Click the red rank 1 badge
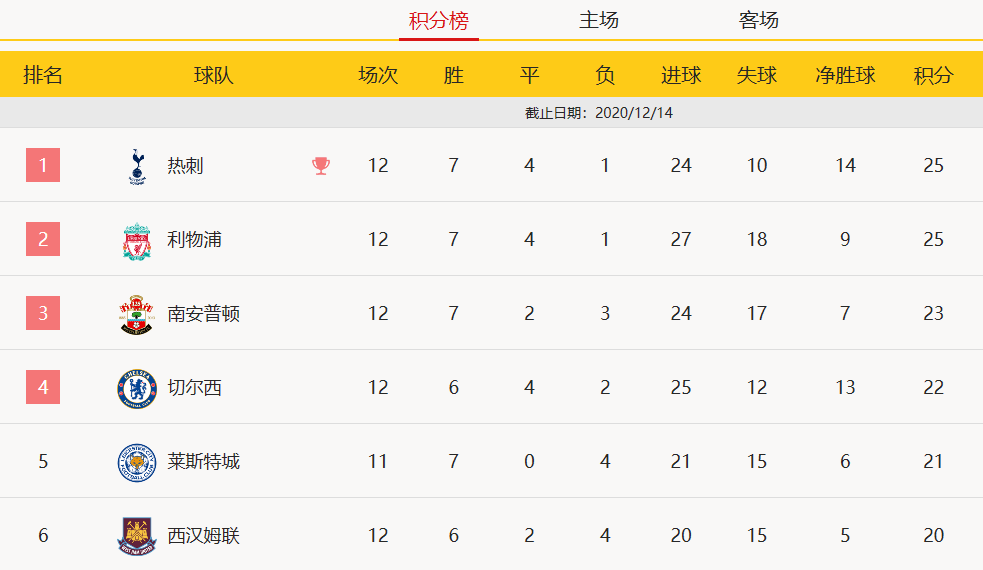Viewport: 983px width, 570px height. pos(43,165)
